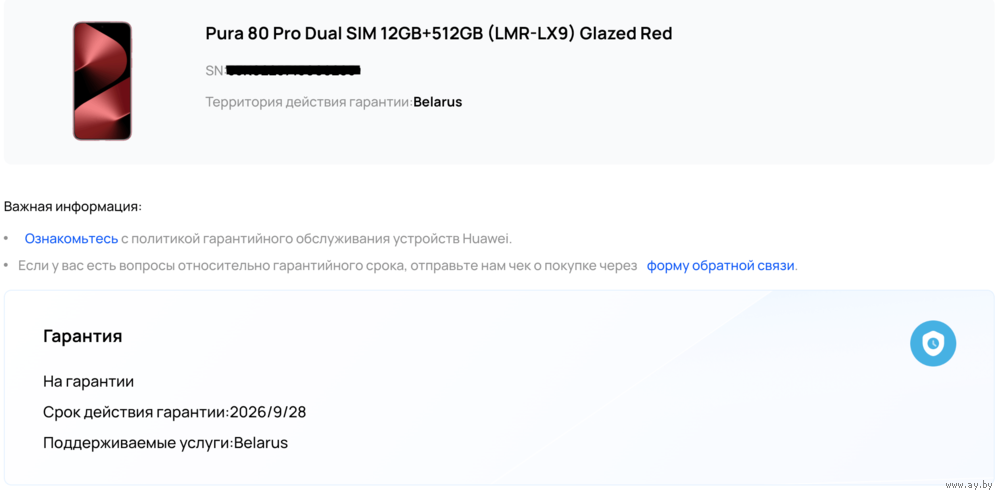
Task: Click the "На гарантии" status text
Action: pos(88,381)
